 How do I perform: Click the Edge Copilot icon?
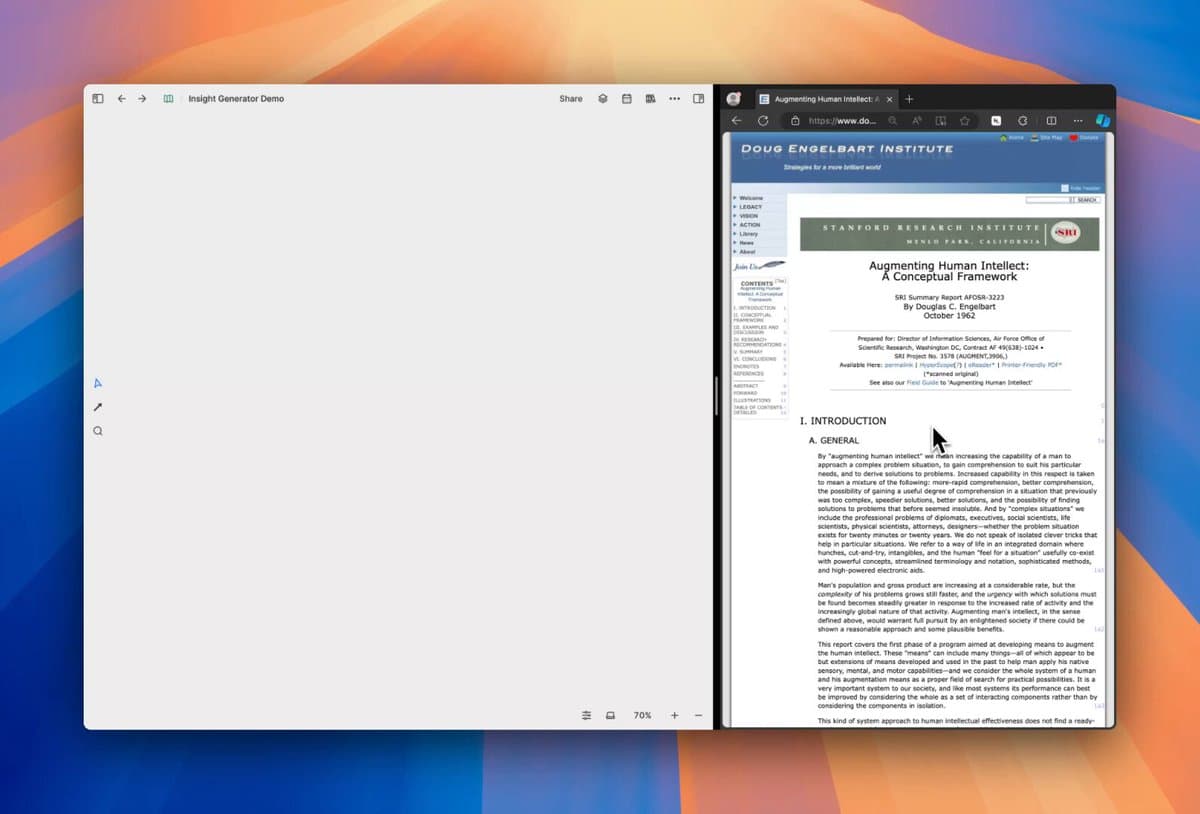[1103, 120]
